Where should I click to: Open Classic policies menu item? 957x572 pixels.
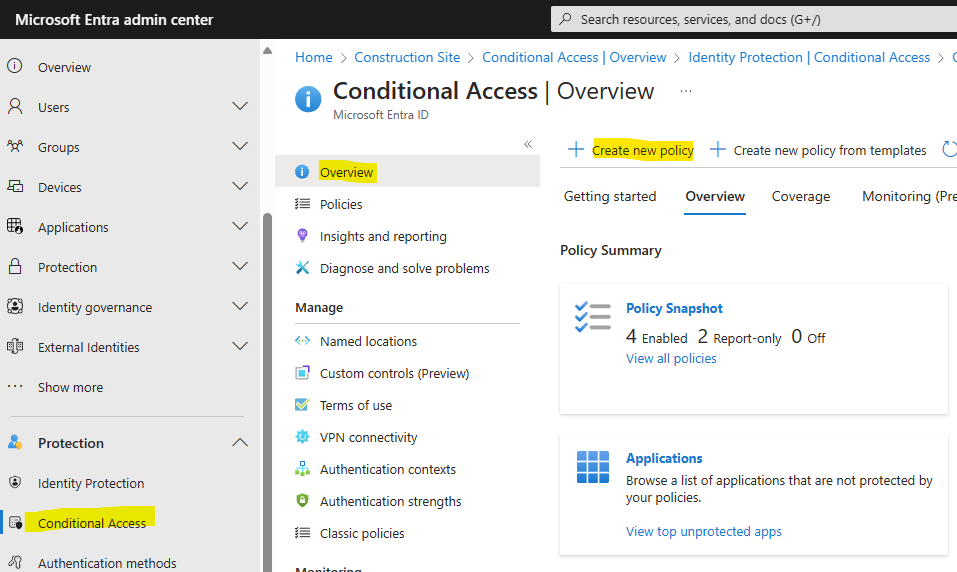(362, 534)
